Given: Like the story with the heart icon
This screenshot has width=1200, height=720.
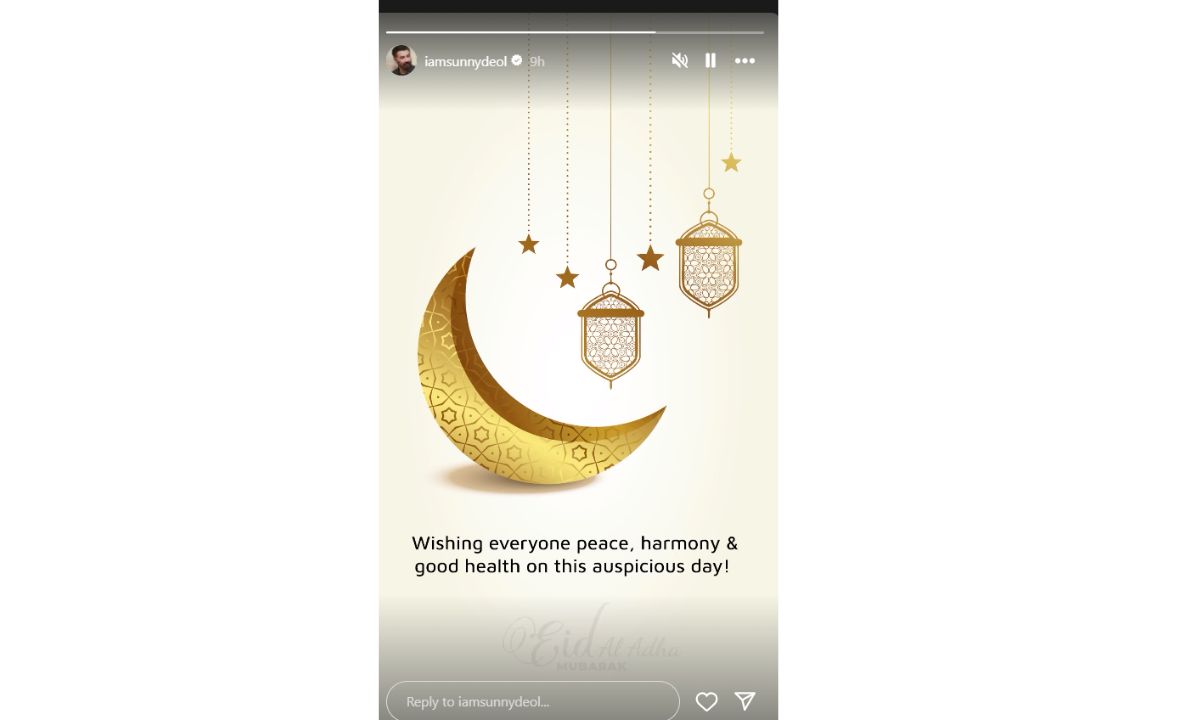Looking at the screenshot, I should click(x=707, y=702).
